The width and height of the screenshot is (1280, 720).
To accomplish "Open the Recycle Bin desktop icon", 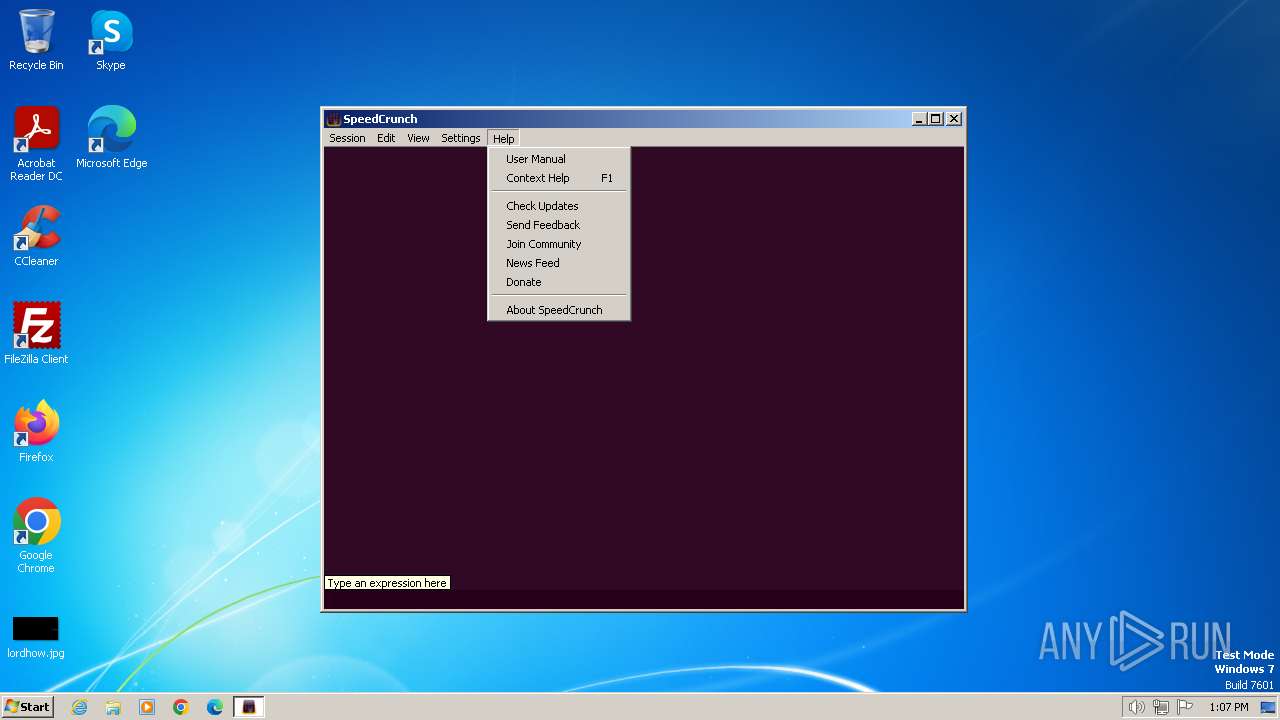I will [x=36, y=40].
